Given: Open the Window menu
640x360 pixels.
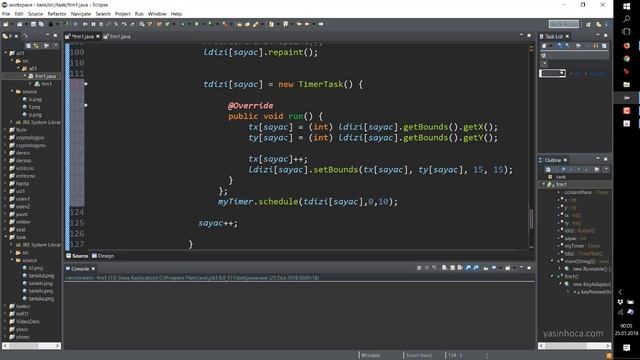Looking at the screenshot, I should (157, 13).
